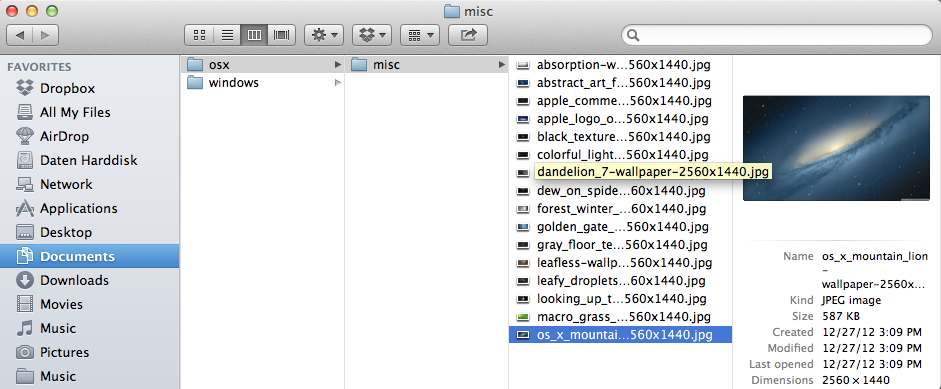Click the JPEG image Kind value

coord(852,300)
